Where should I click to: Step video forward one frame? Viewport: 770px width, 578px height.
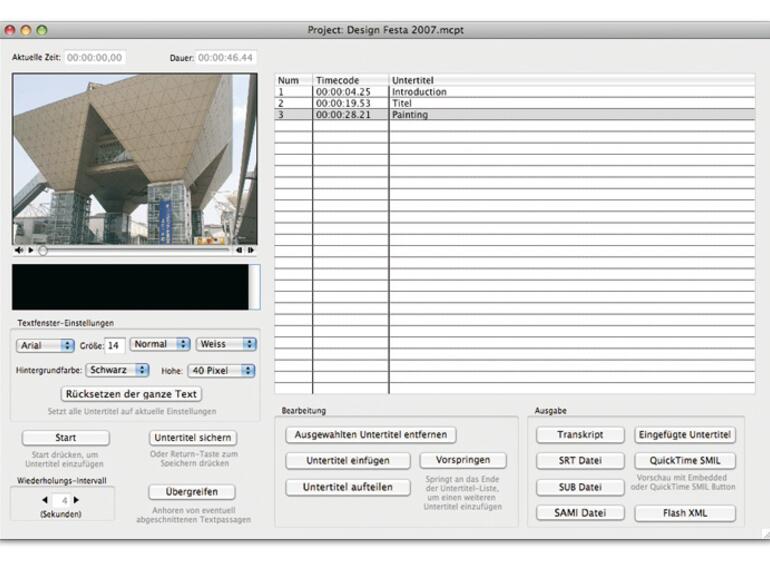(251, 250)
